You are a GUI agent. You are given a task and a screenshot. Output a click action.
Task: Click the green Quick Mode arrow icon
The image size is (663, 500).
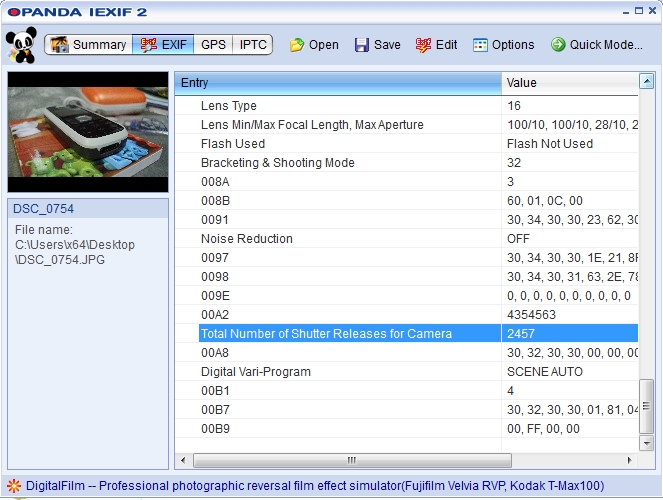pyautogui.click(x=558, y=44)
